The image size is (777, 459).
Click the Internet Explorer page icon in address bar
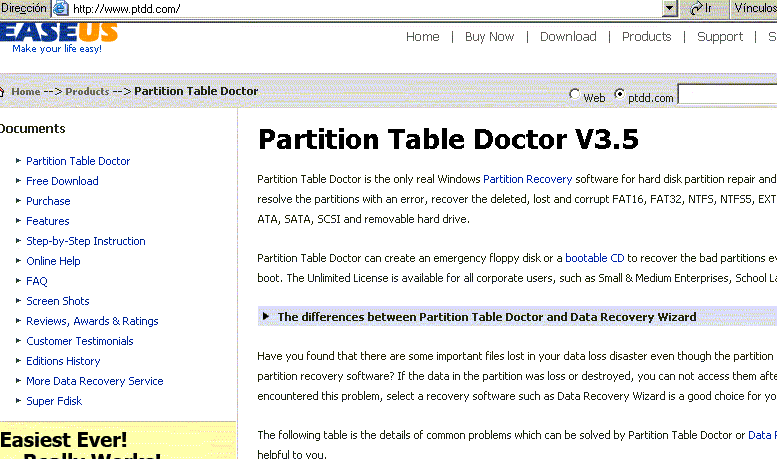[x=60, y=8]
